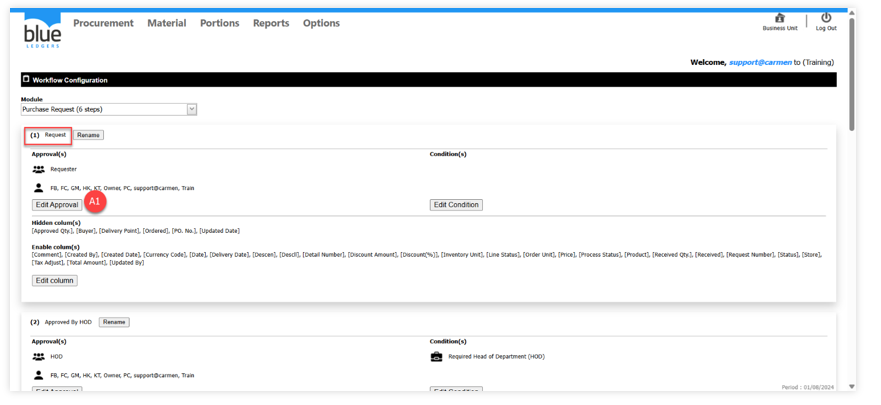881x405 pixels.
Task: Open the Business Unit icon
Action: [779, 18]
